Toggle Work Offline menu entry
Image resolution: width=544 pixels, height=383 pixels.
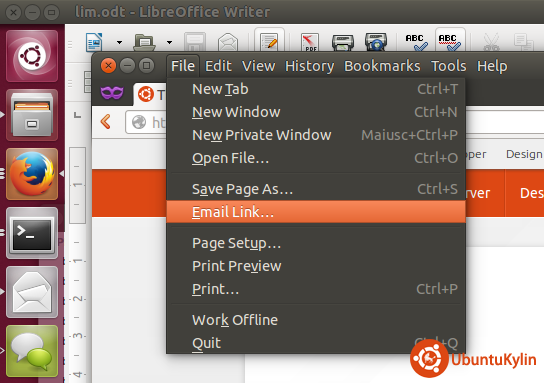316,320
